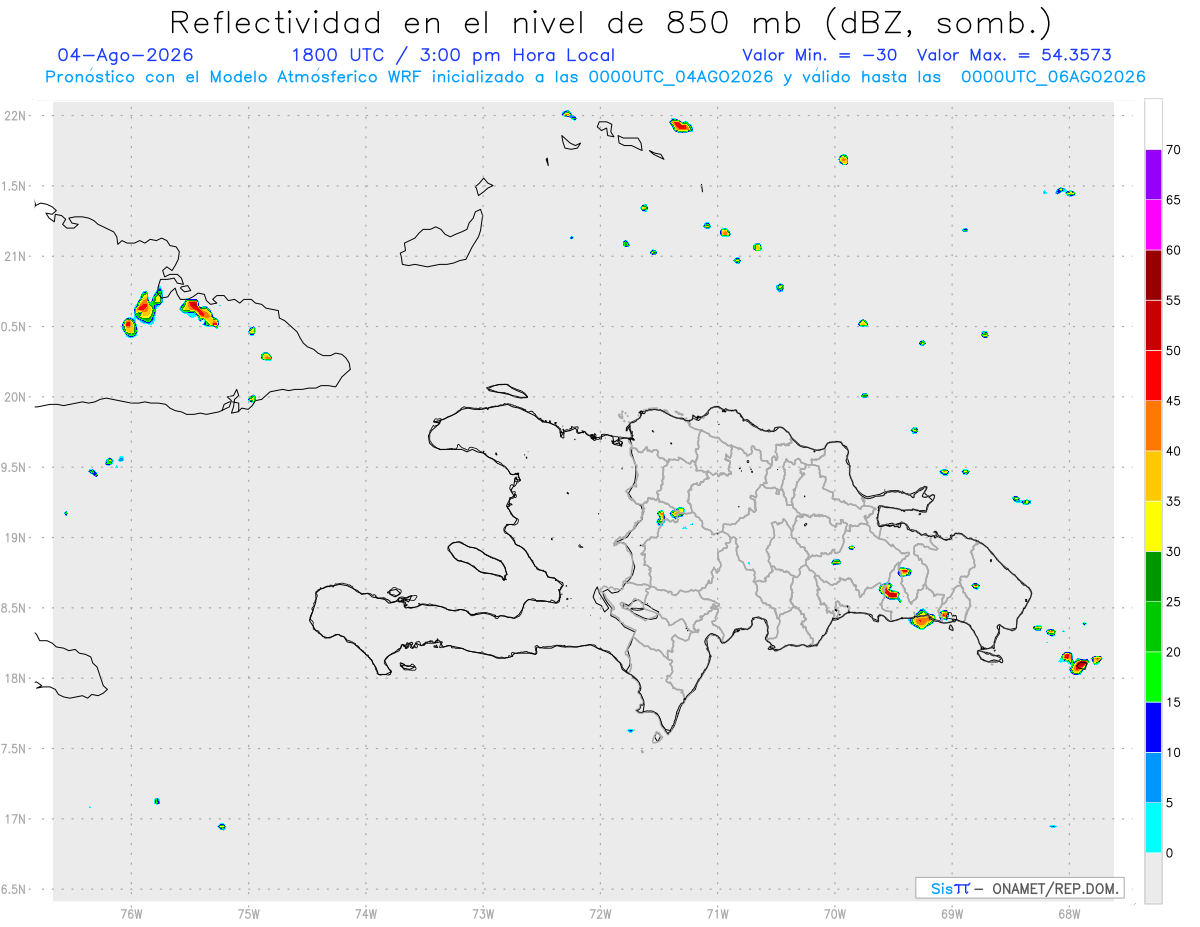Pick the dark maroon 55-60 dBZ swatch
1200x927 pixels.
pyautogui.click(x=1153, y=275)
